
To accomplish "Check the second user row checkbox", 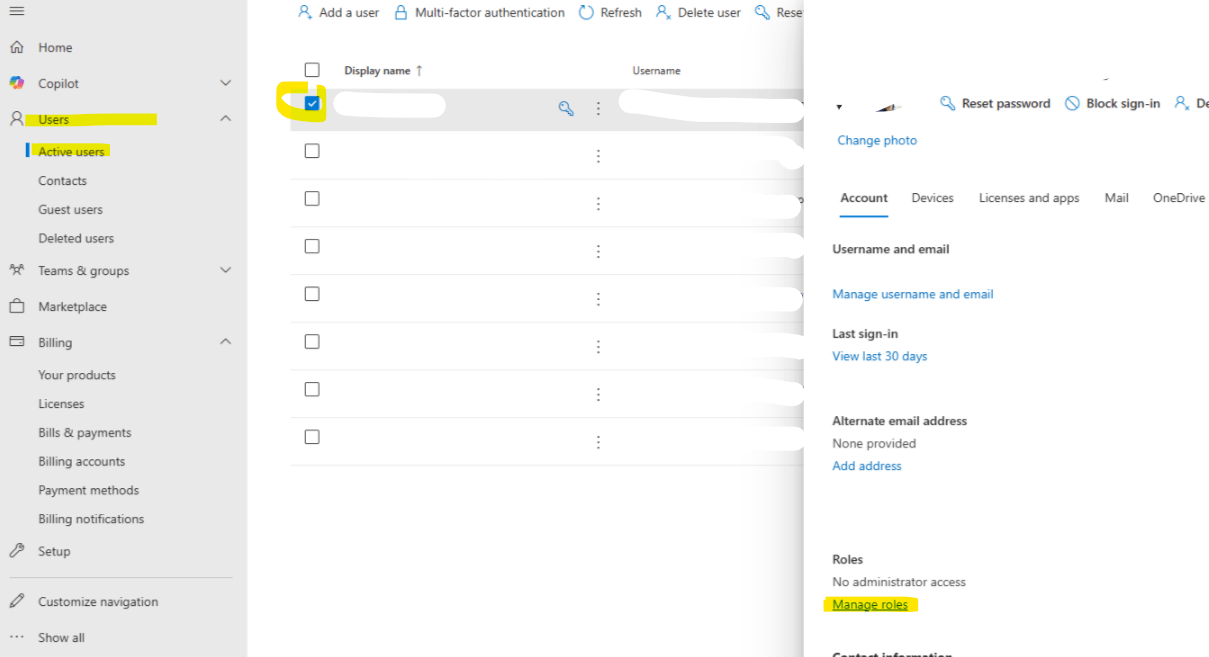I will tap(311, 151).
